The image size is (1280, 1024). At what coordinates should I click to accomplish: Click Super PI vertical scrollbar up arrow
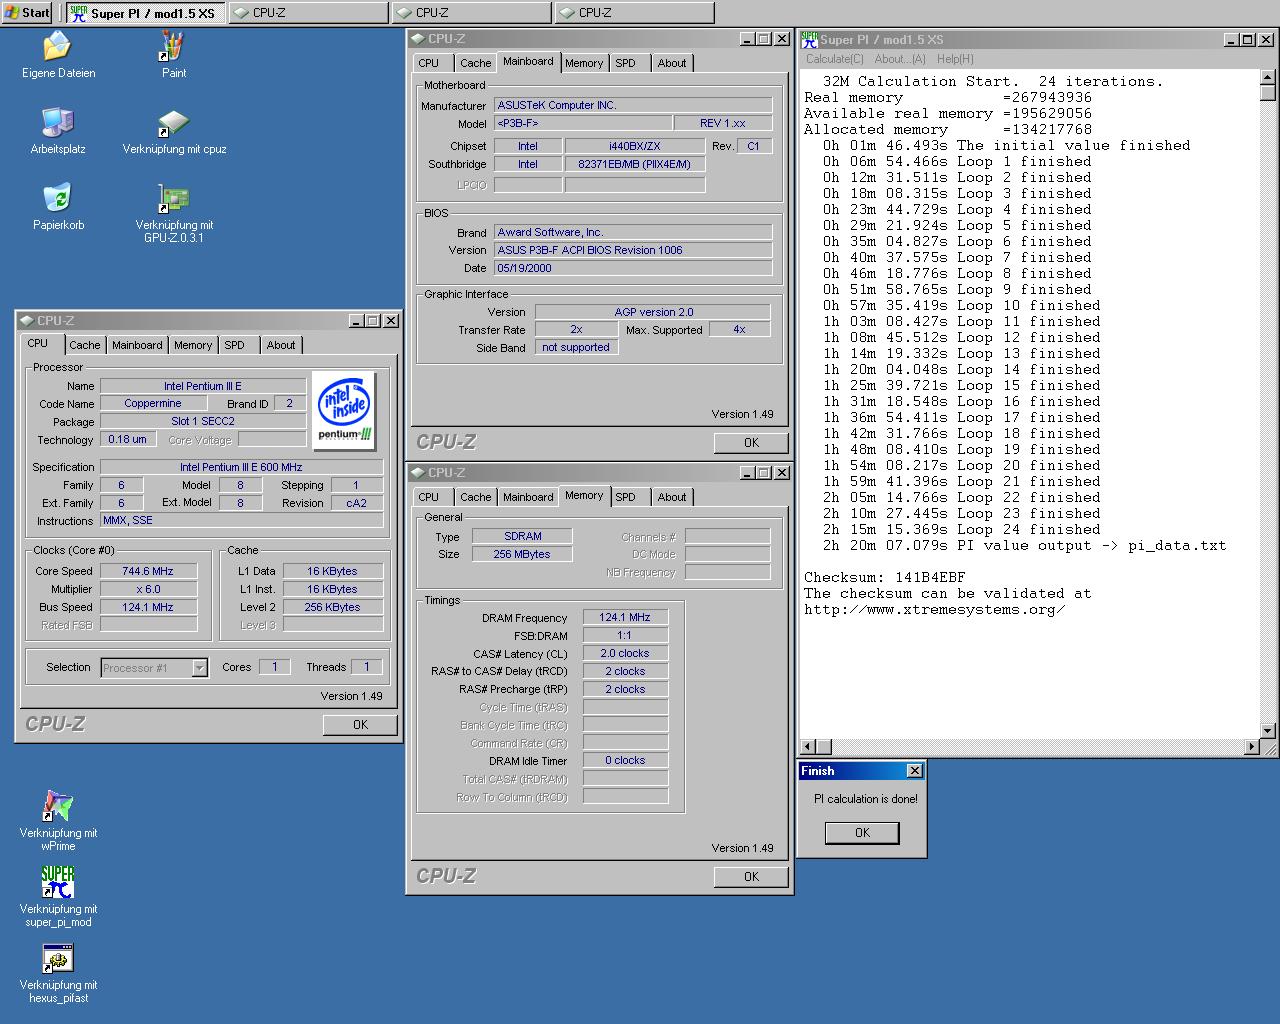coord(1268,77)
